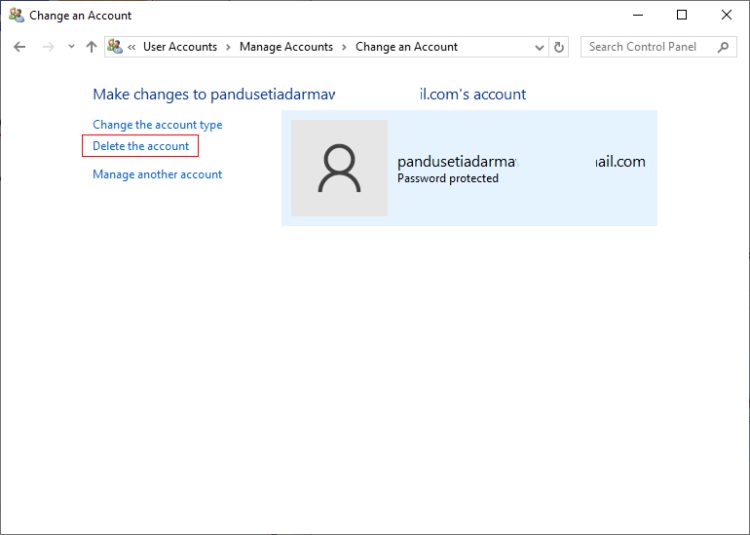Select Delete the account link
Image resolution: width=750 pixels, height=535 pixels.
tap(141, 146)
